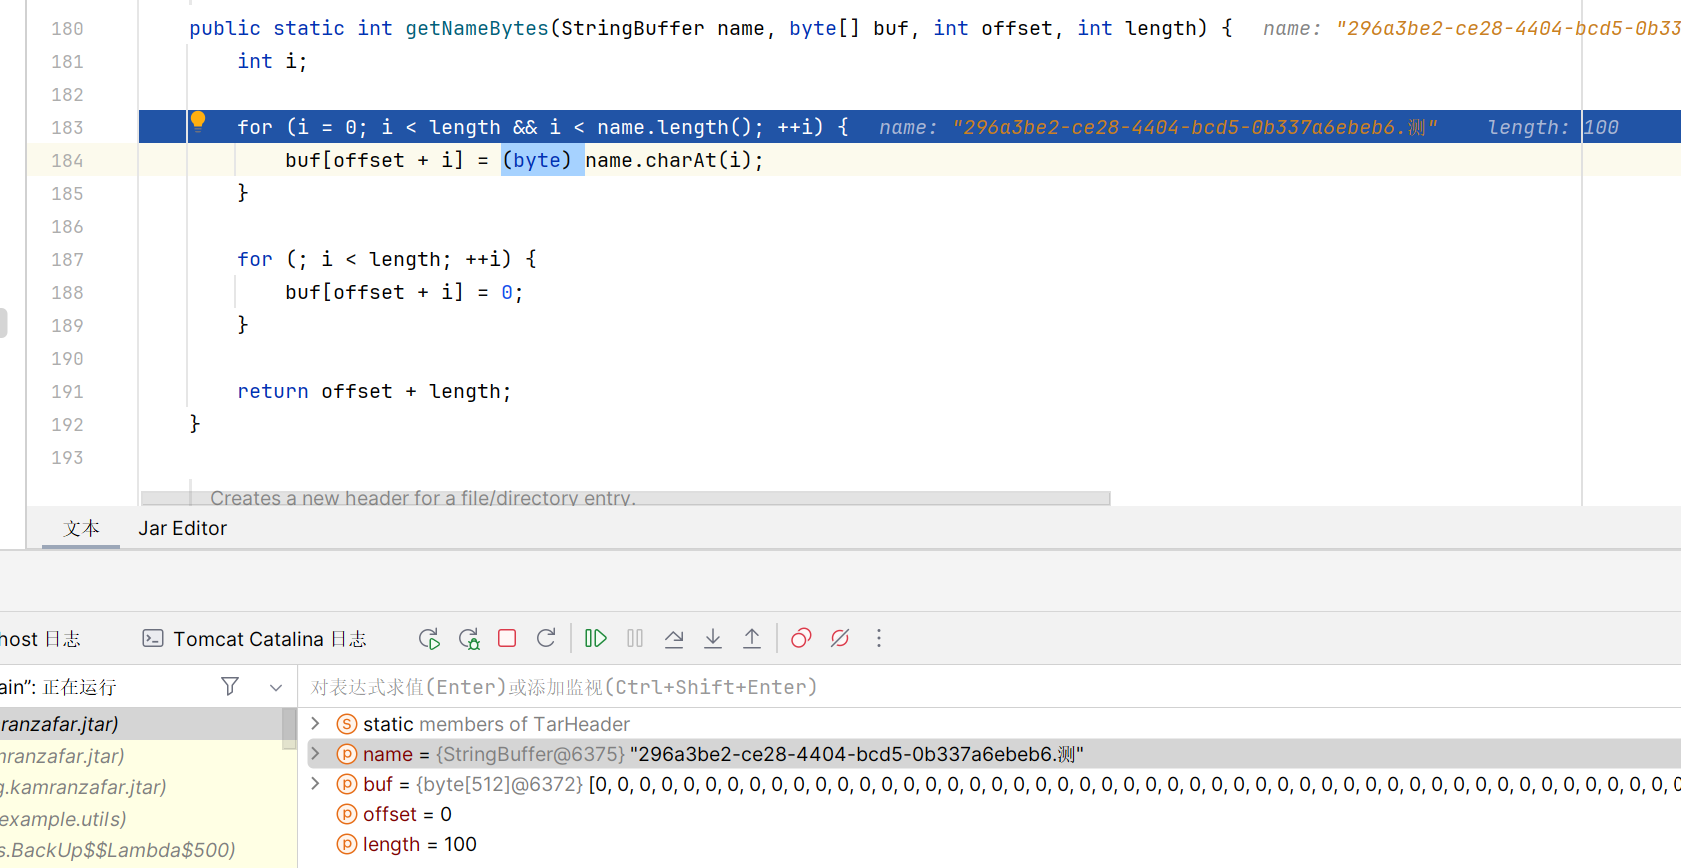Click Rerun in debug mode icon

[469, 639]
